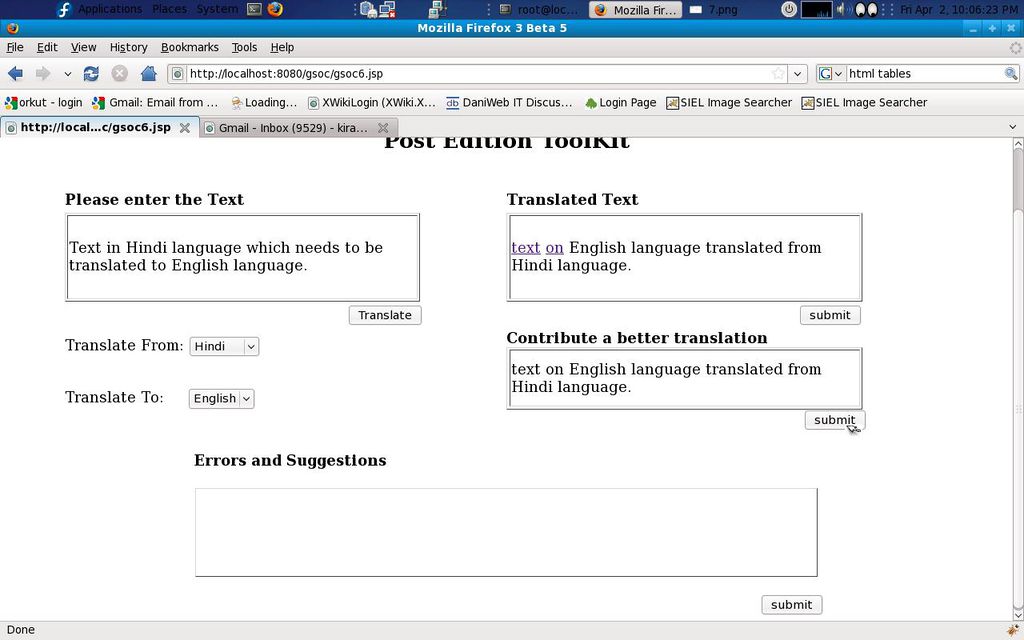The width and height of the screenshot is (1024, 640).
Task: Open the terminal launcher in panel
Action: 254,9
